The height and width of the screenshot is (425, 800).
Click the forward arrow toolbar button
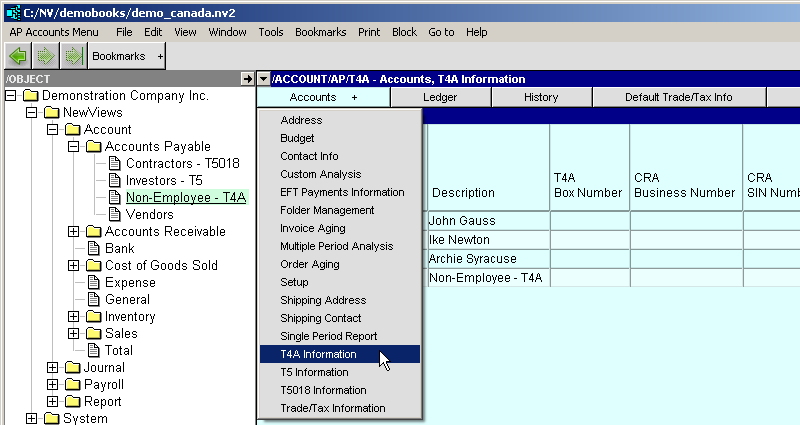pos(45,56)
